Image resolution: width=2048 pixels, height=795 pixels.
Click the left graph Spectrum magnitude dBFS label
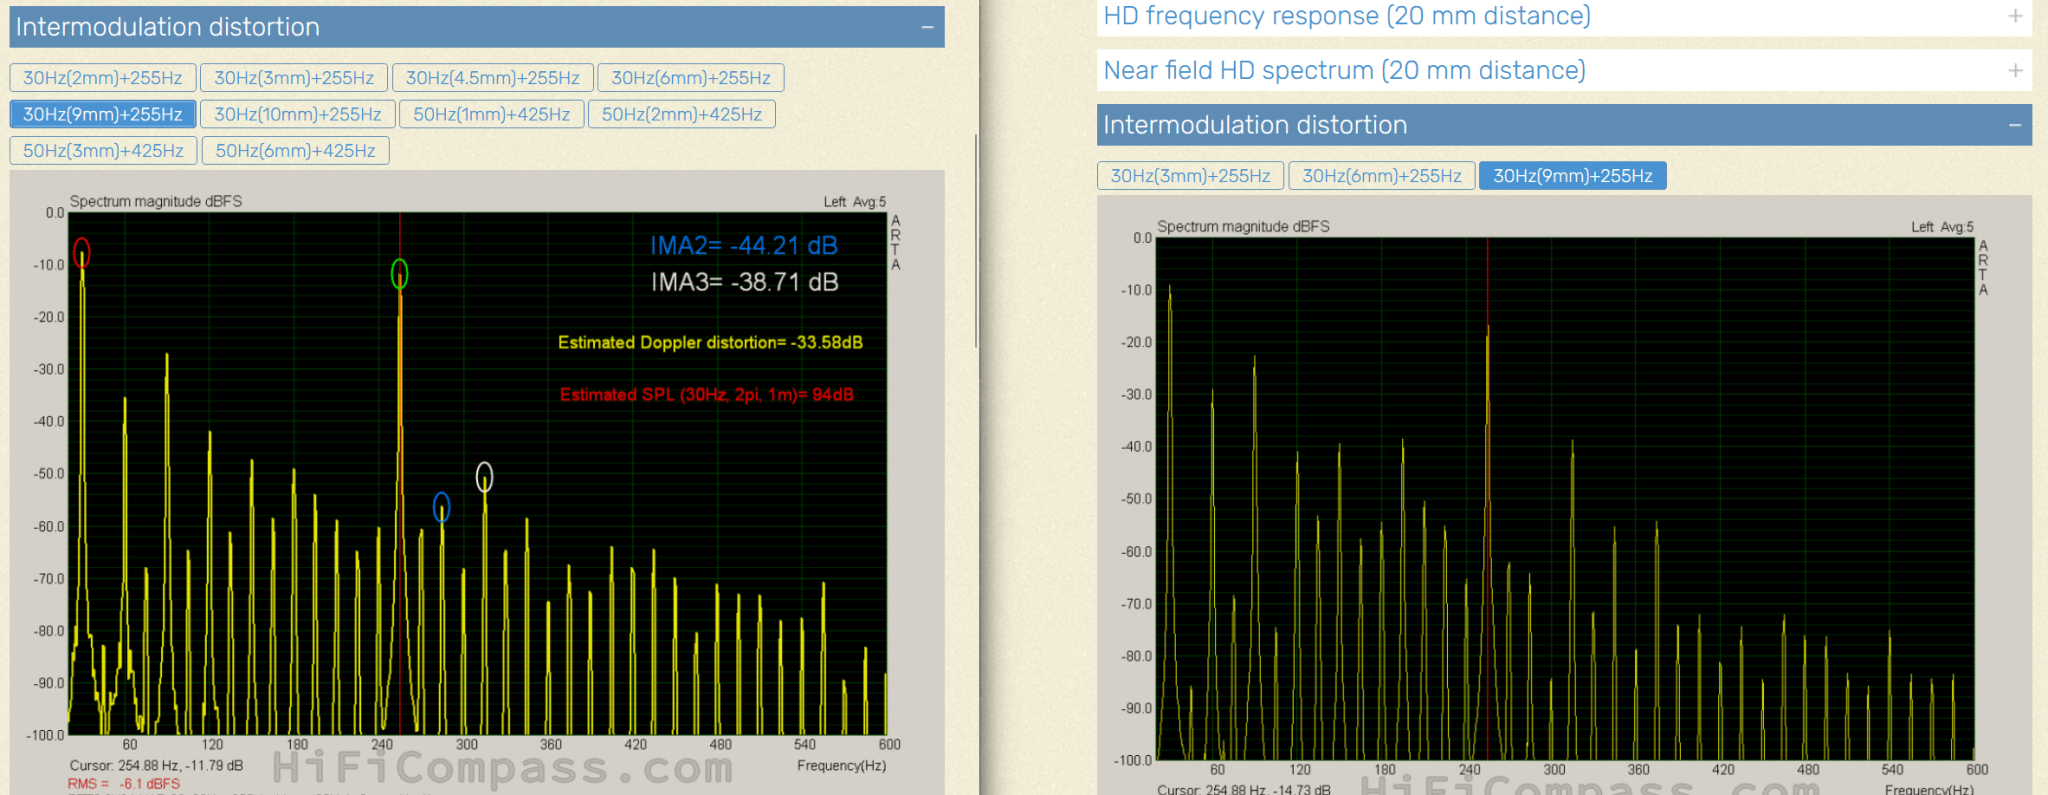[156, 201]
